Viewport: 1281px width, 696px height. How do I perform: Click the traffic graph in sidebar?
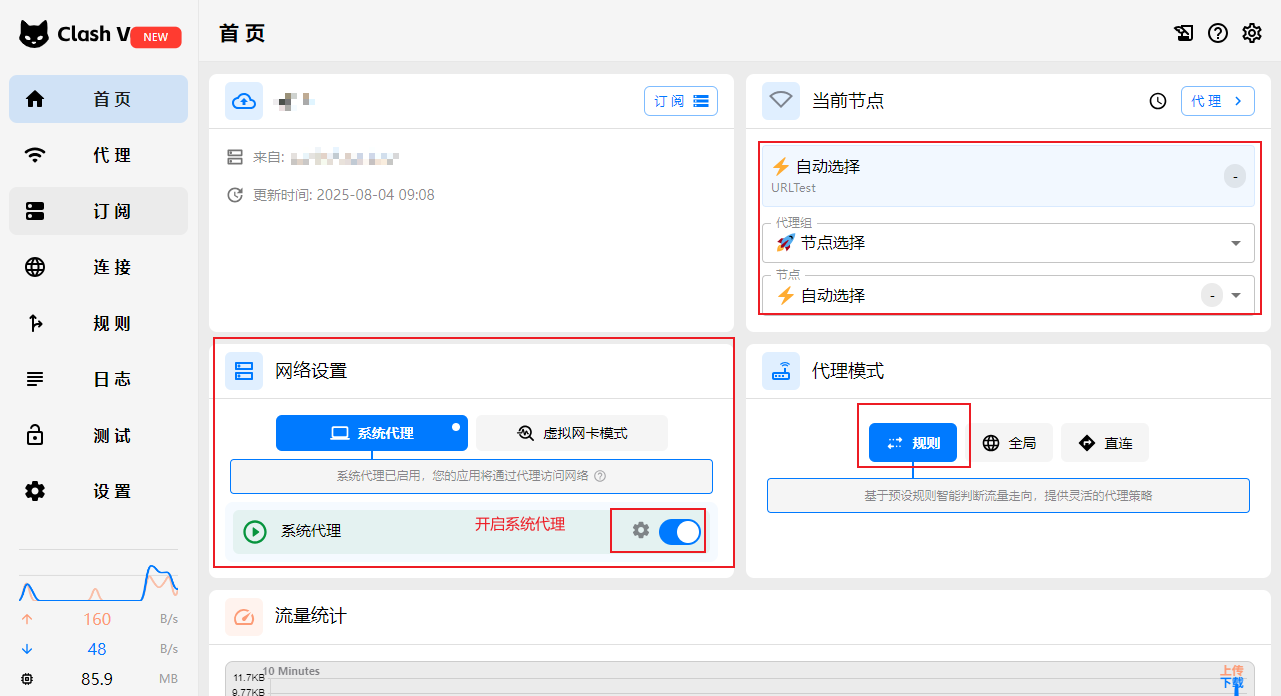click(x=98, y=583)
